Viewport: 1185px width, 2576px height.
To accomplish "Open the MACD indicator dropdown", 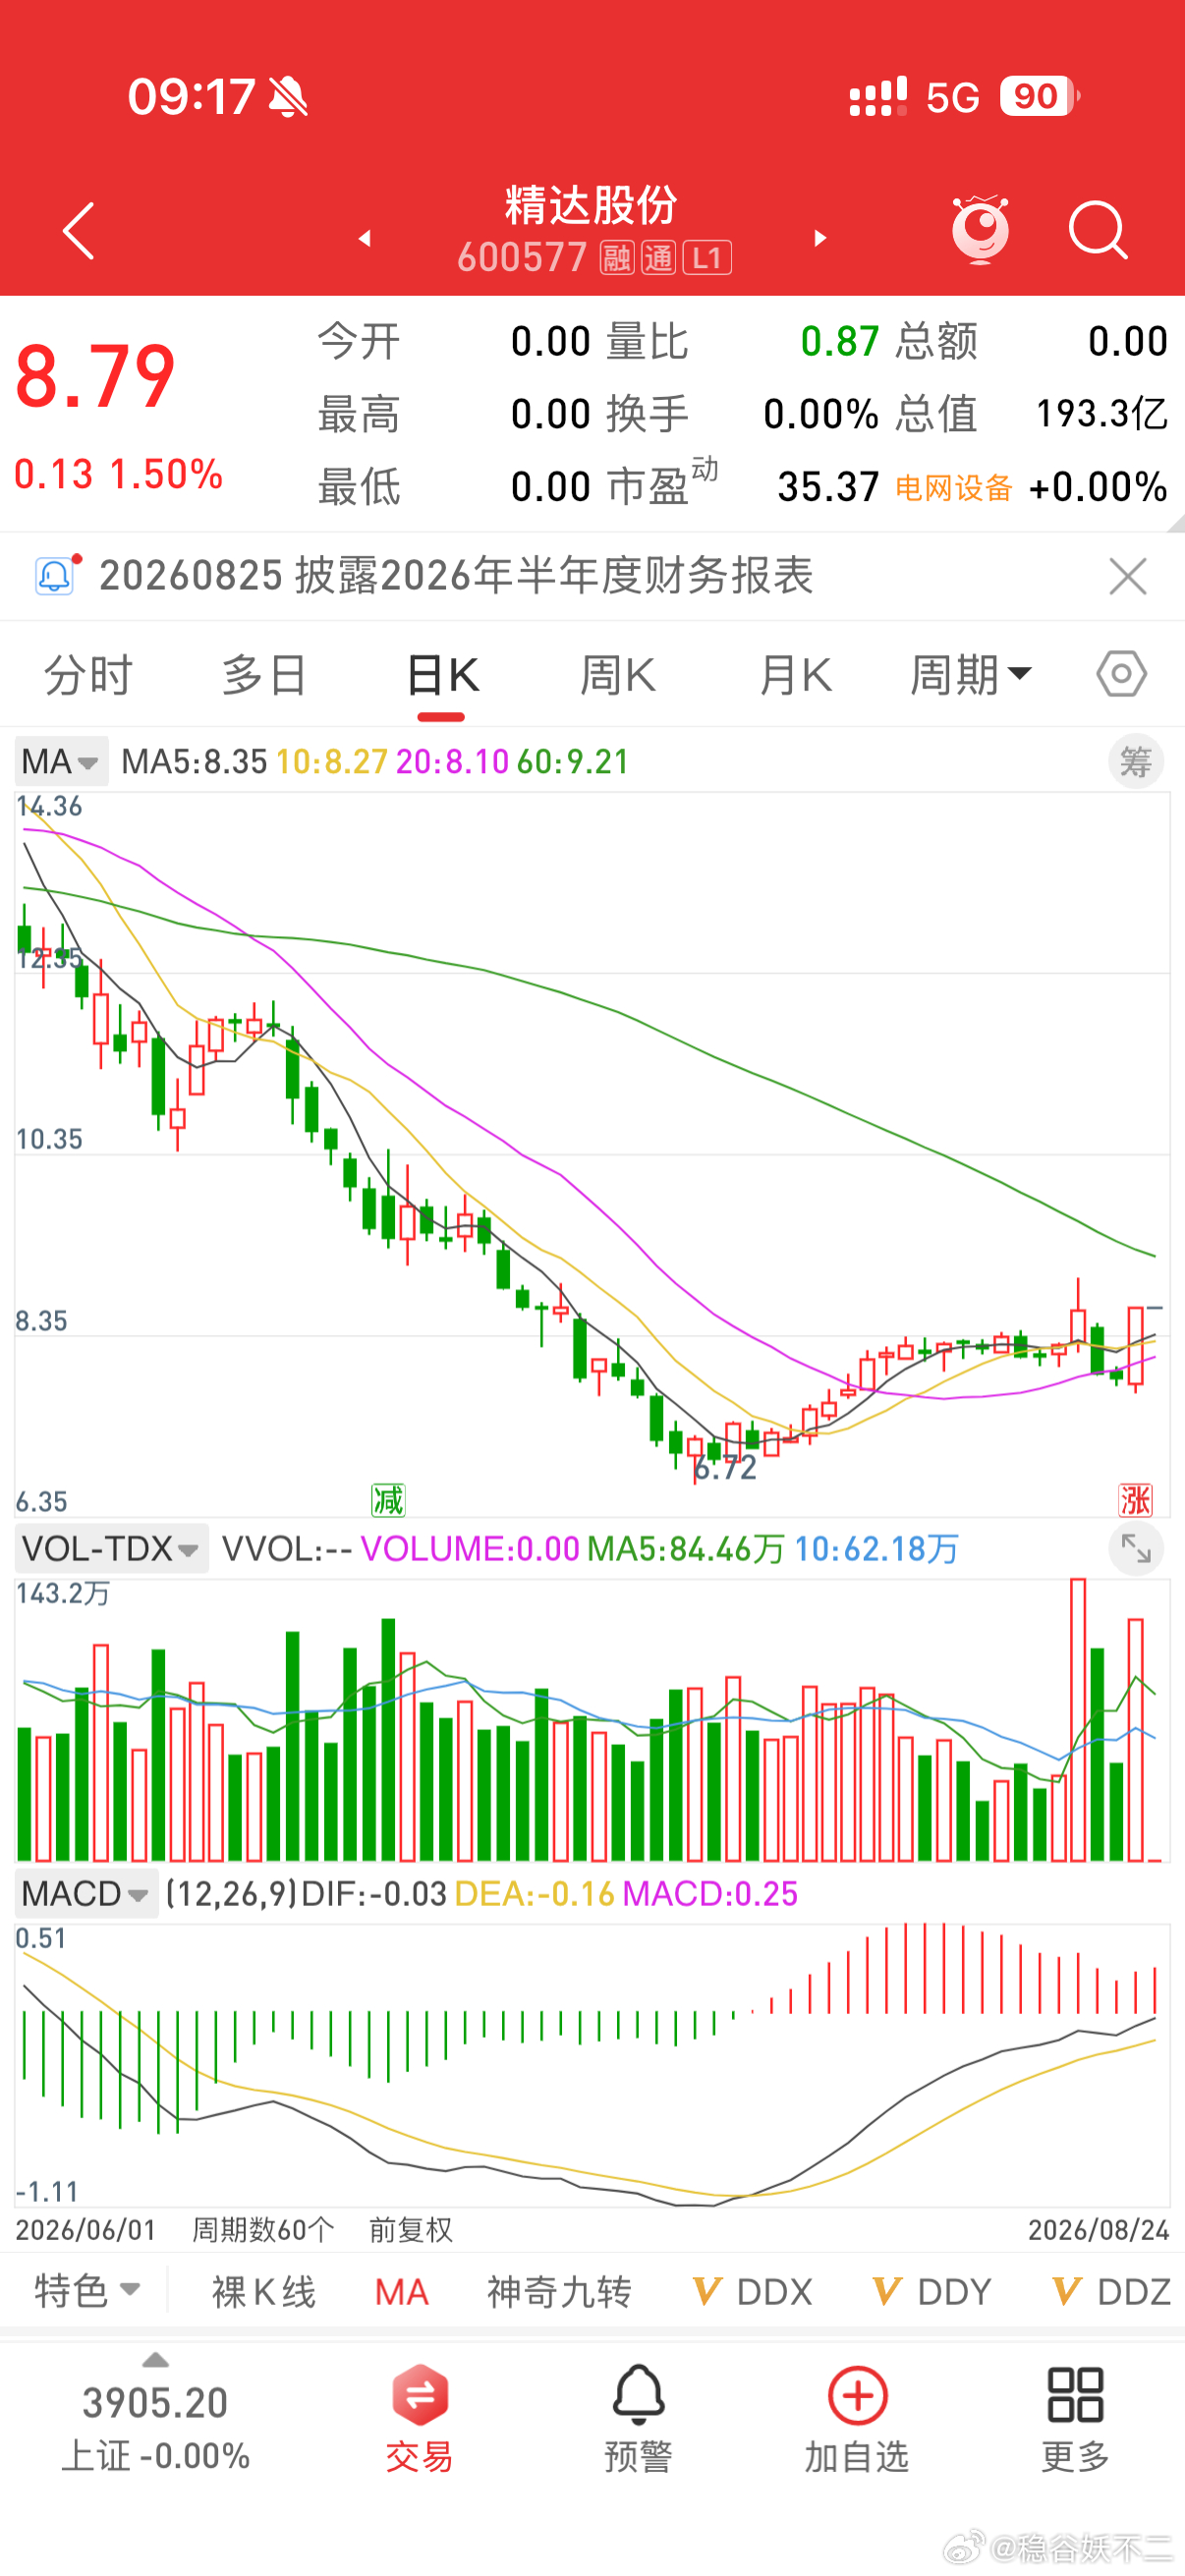I will point(86,1893).
